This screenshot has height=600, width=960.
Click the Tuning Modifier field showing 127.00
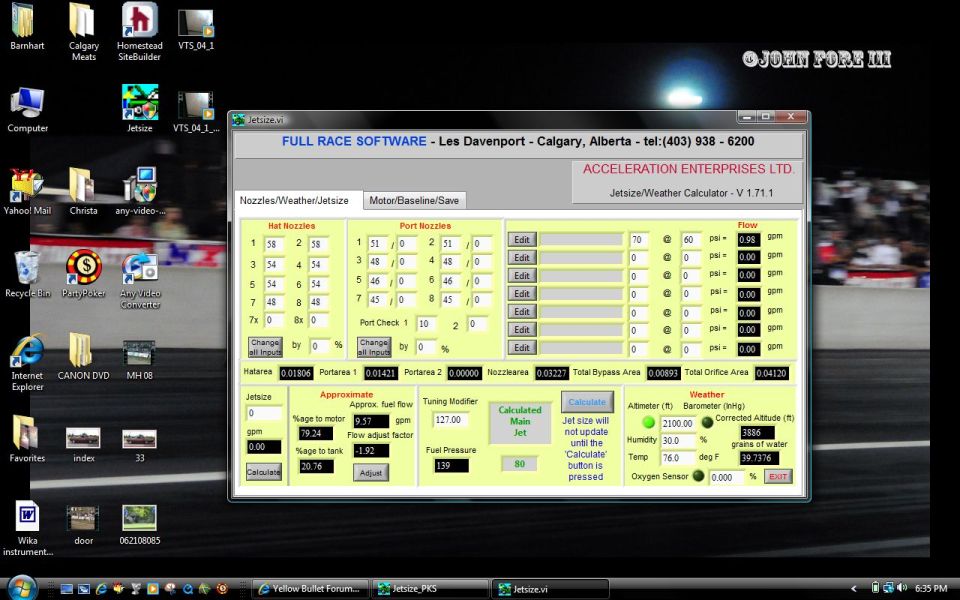[451, 420]
